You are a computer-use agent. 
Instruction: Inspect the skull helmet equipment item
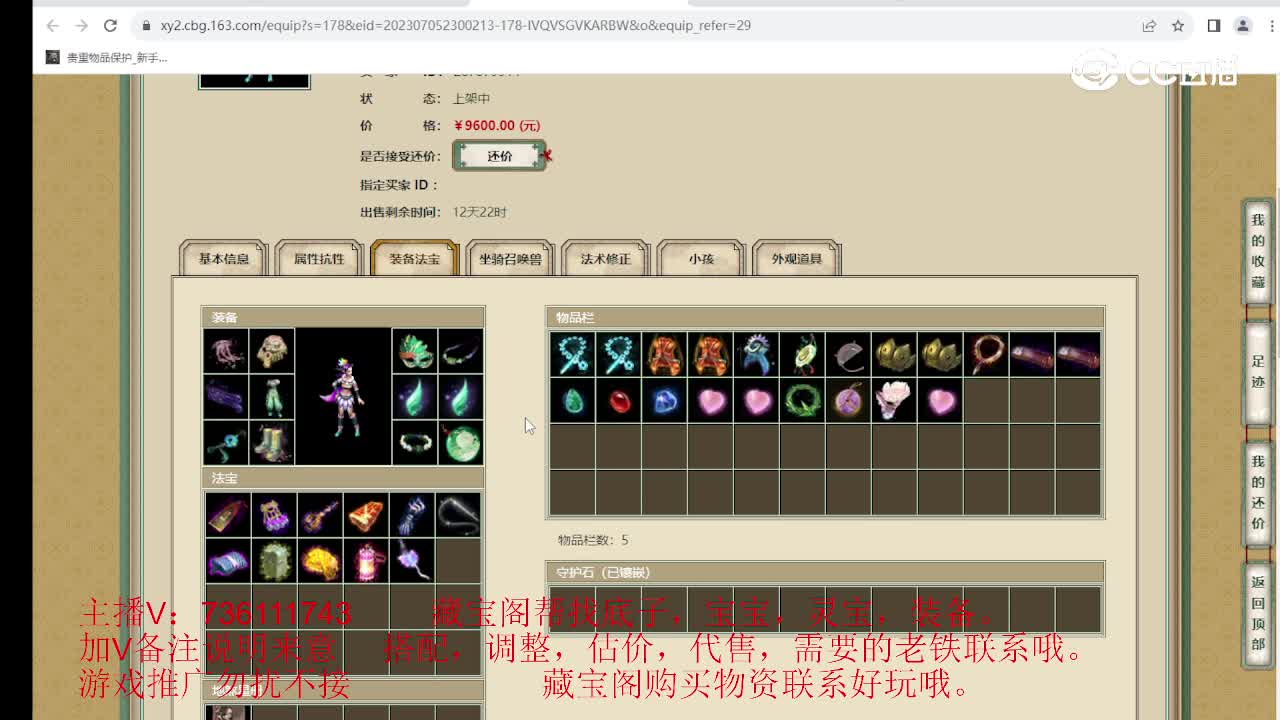pyautogui.click(x=272, y=351)
